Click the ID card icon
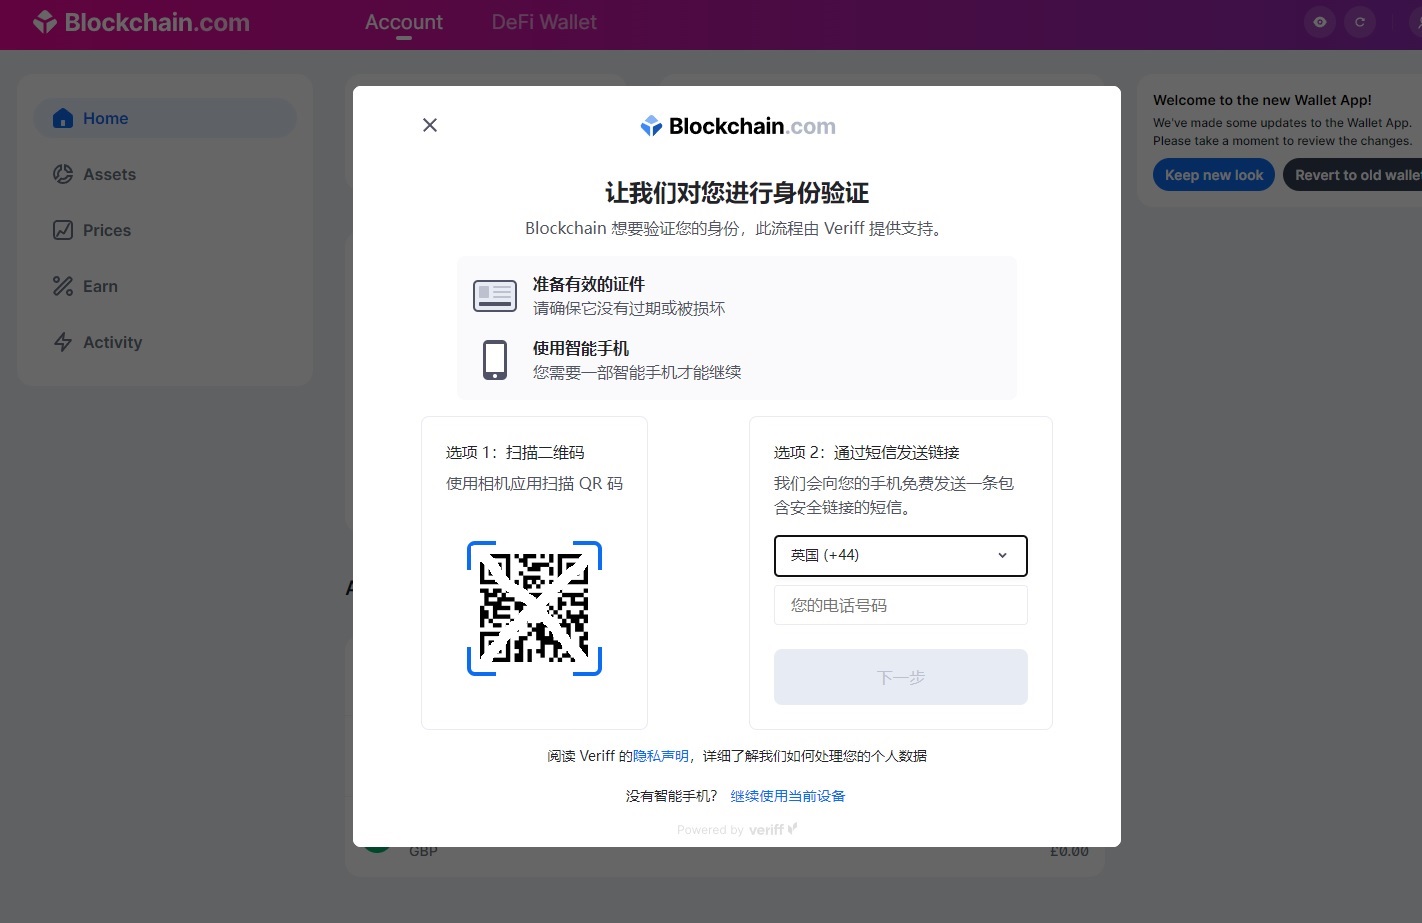1422x923 pixels. [495, 295]
